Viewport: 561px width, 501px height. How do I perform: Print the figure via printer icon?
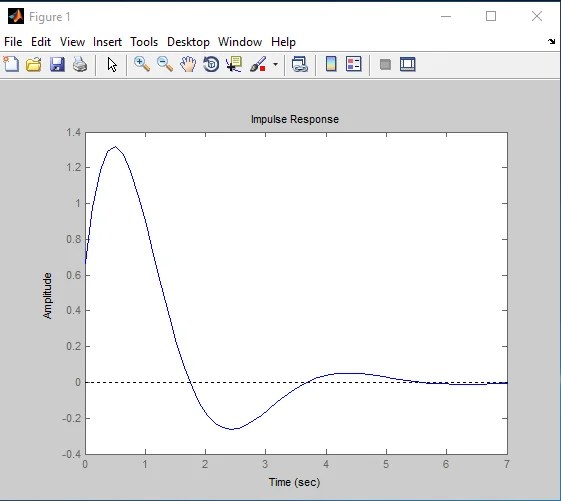(x=80, y=65)
